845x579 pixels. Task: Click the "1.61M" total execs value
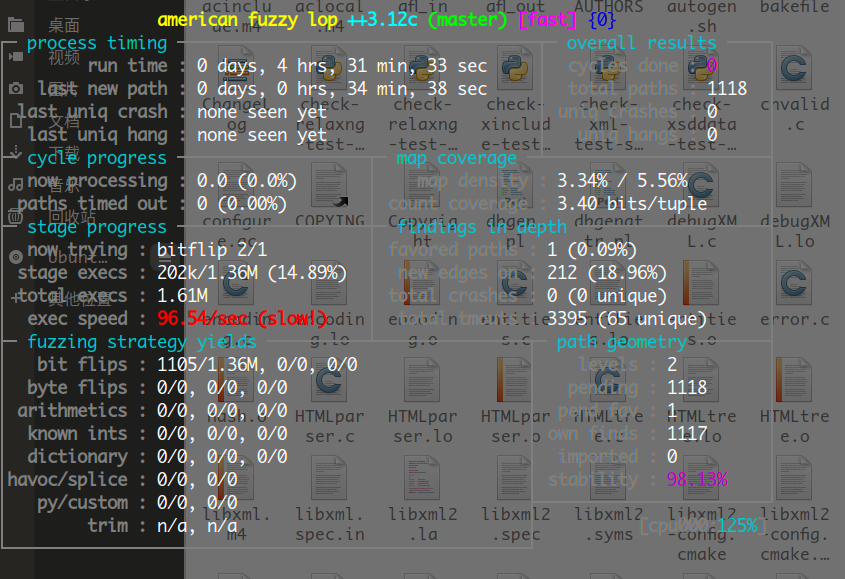[x=182, y=295]
